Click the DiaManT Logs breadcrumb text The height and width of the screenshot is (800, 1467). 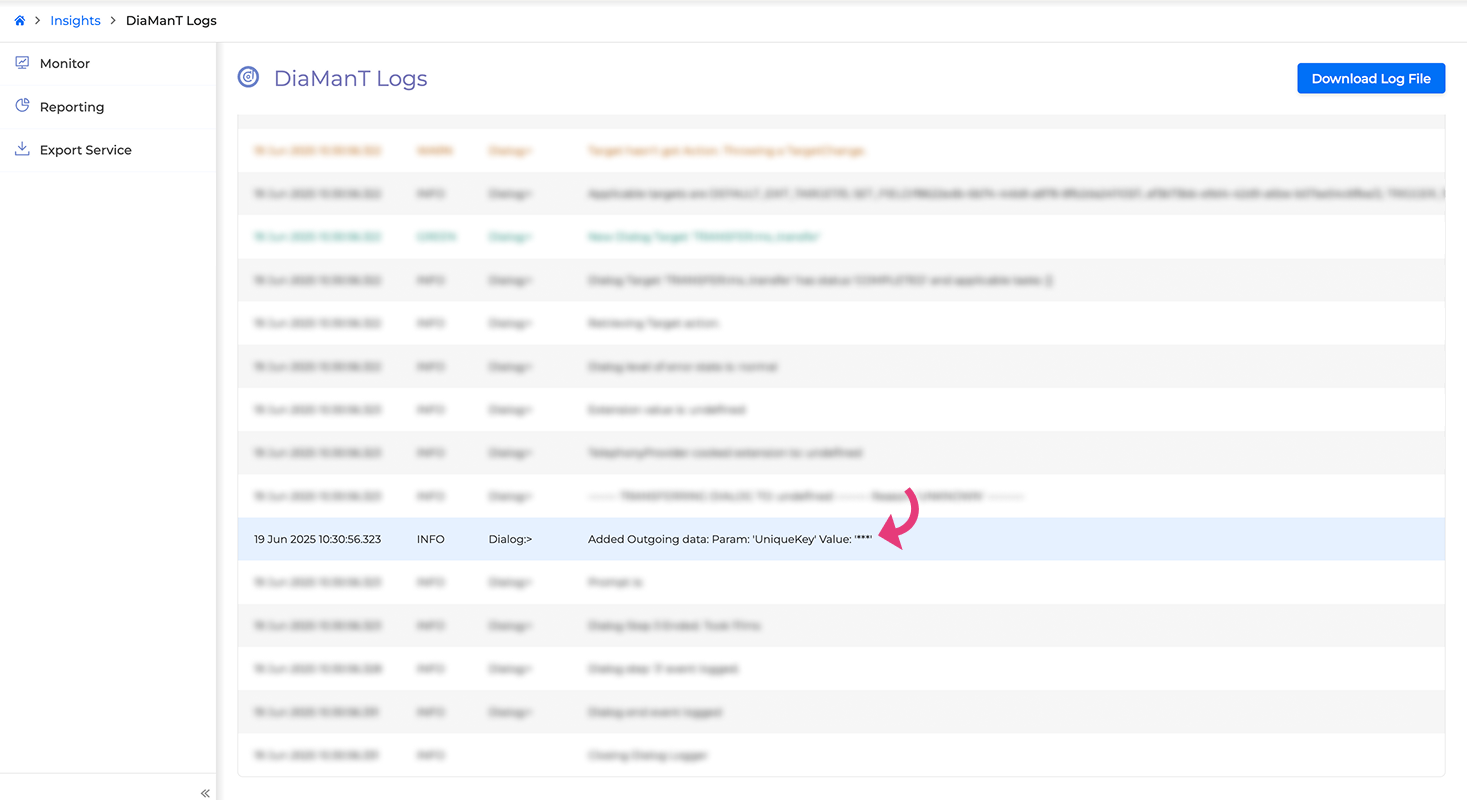click(171, 20)
